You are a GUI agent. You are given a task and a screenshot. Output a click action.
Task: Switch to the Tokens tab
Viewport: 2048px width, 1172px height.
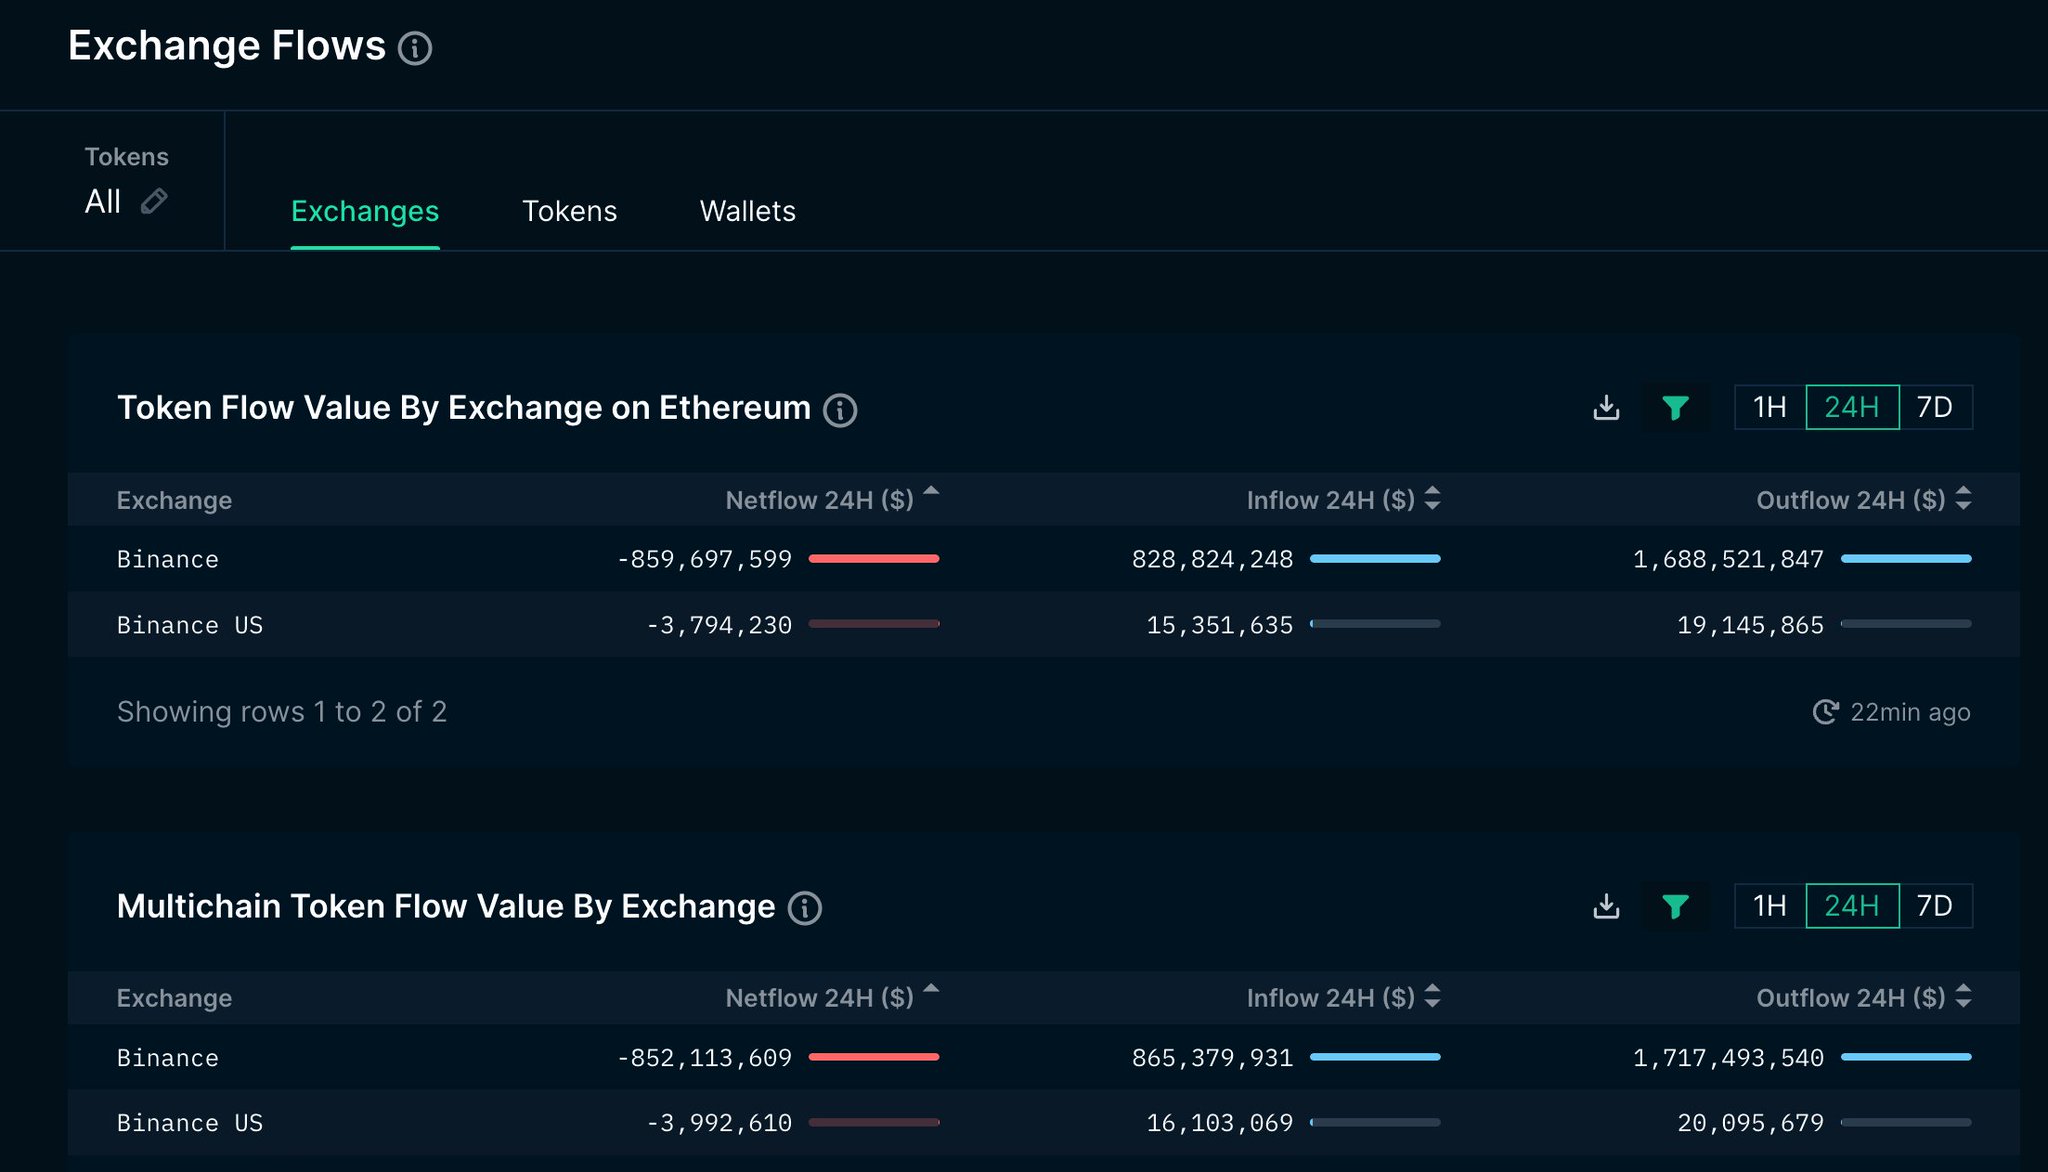[x=569, y=211]
